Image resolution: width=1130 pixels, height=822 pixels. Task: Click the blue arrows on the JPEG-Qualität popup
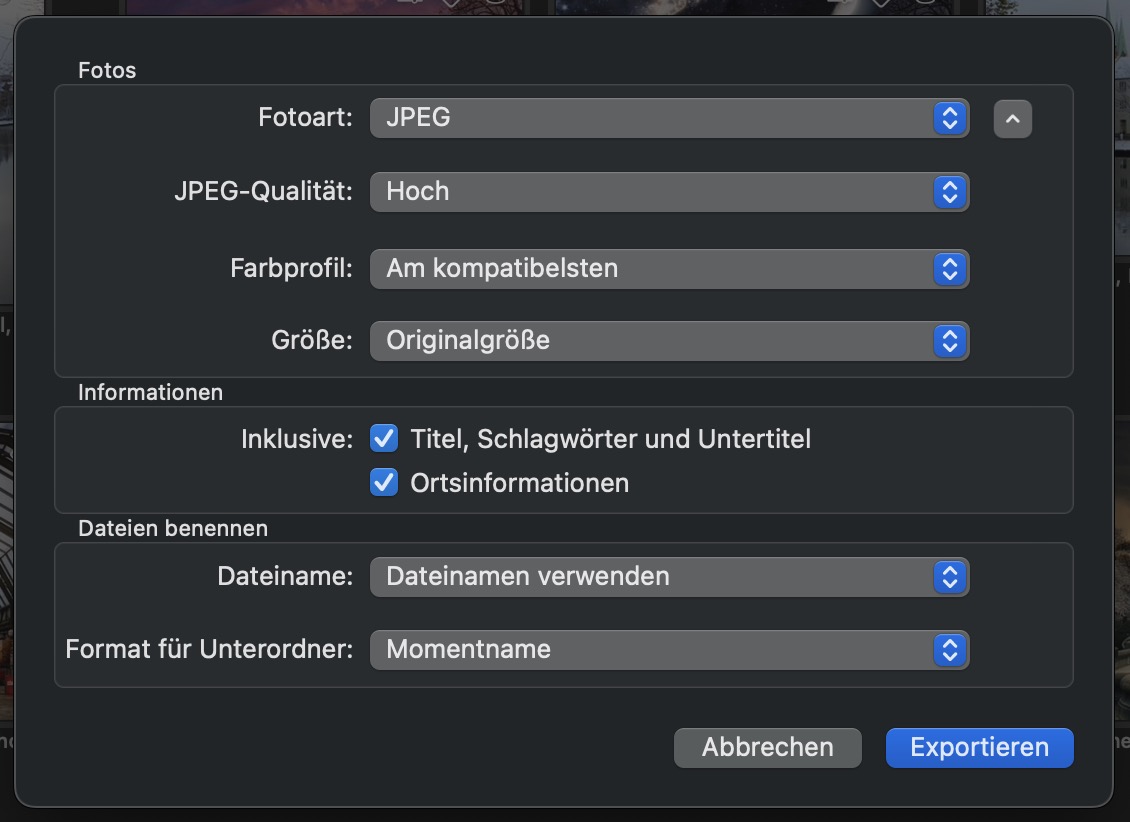950,191
